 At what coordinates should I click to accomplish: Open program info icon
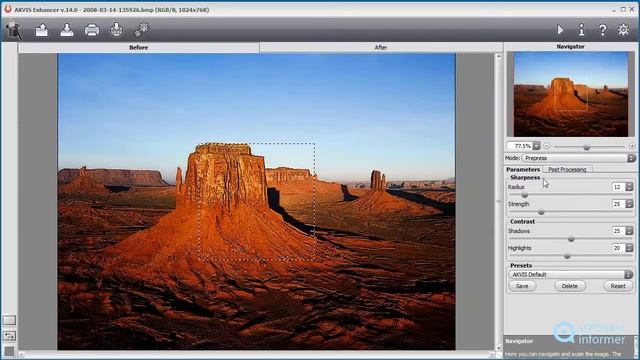coord(582,30)
